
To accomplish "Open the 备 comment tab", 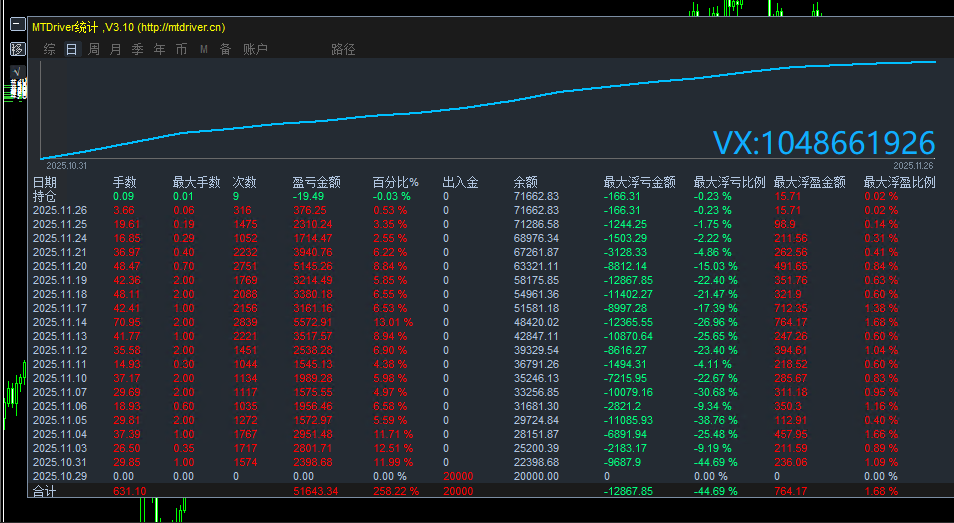I will (225, 49).
